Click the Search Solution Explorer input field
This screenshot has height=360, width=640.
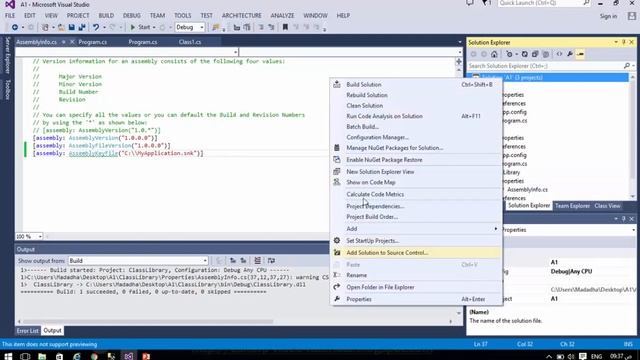(x=545, y=66)
